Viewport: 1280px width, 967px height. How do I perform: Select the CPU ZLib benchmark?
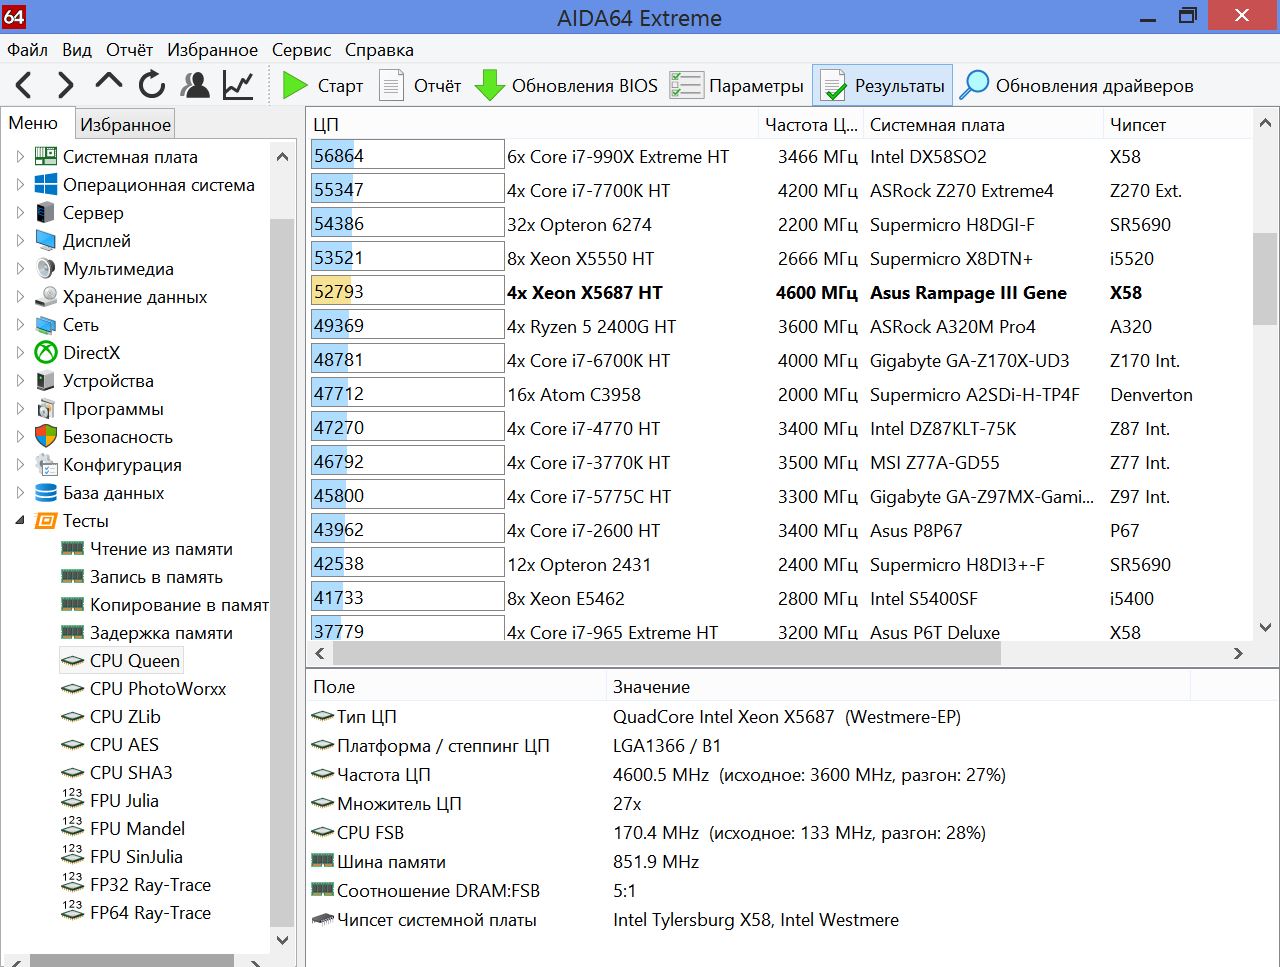point(125,717)
